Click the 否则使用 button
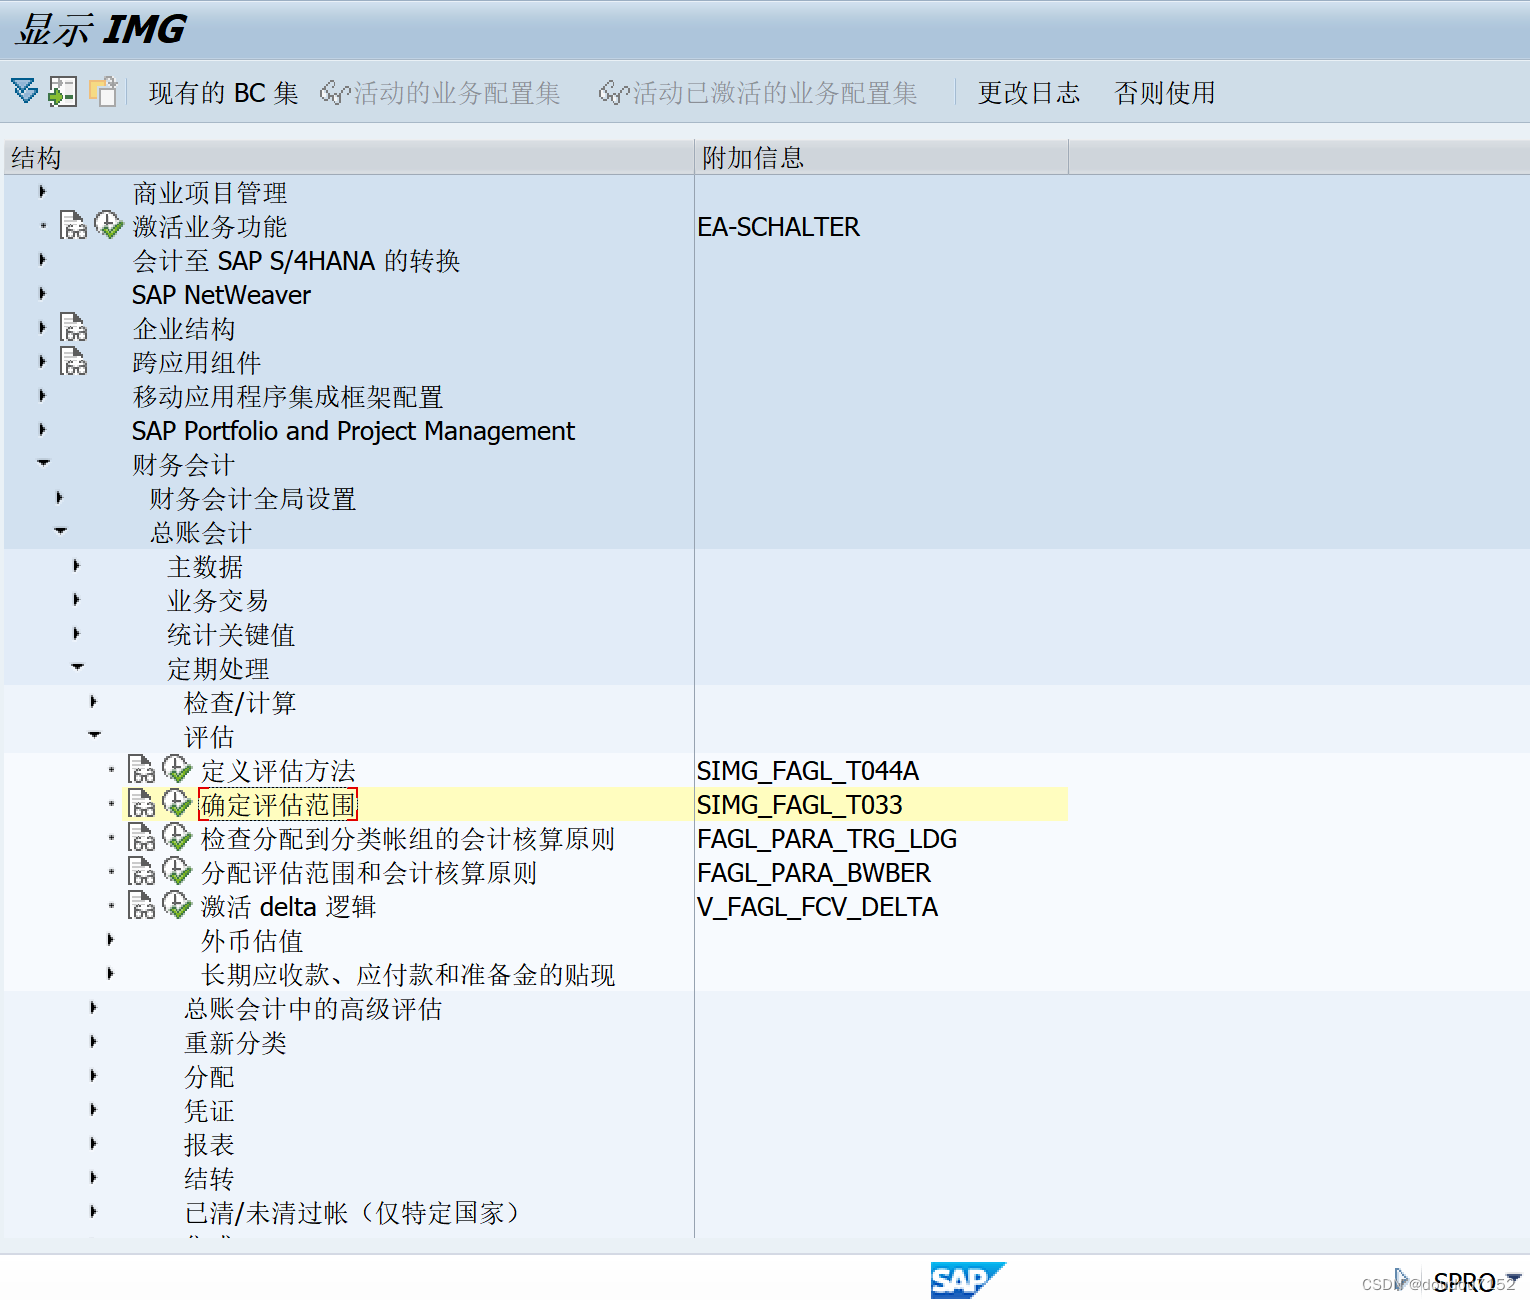The width and height of the screenshot is (1530, 1300). 1165,93
